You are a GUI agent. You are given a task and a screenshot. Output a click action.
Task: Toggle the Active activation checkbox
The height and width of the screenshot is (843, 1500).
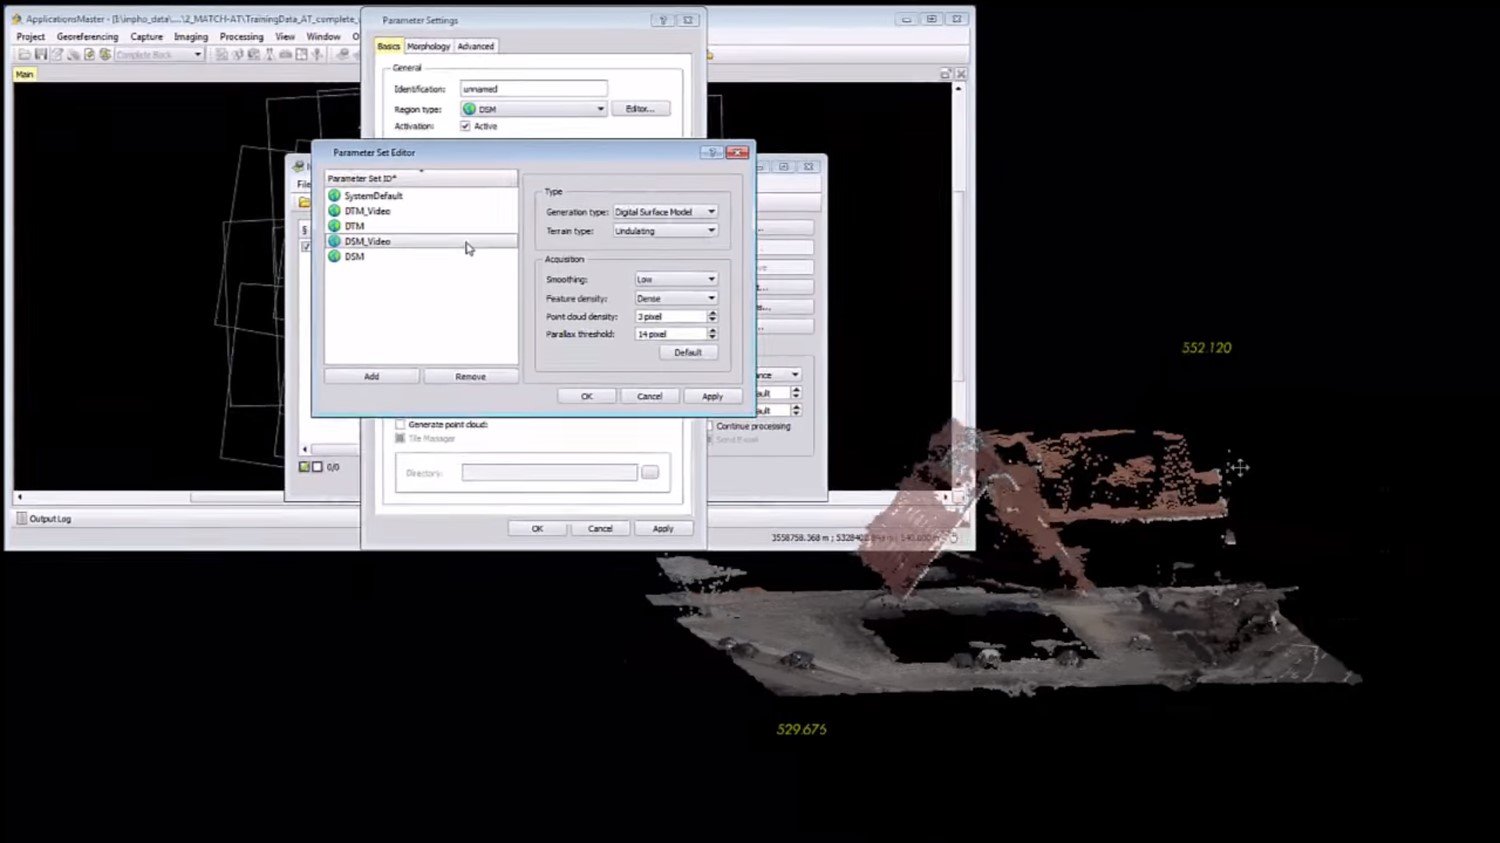click(465, 126)
